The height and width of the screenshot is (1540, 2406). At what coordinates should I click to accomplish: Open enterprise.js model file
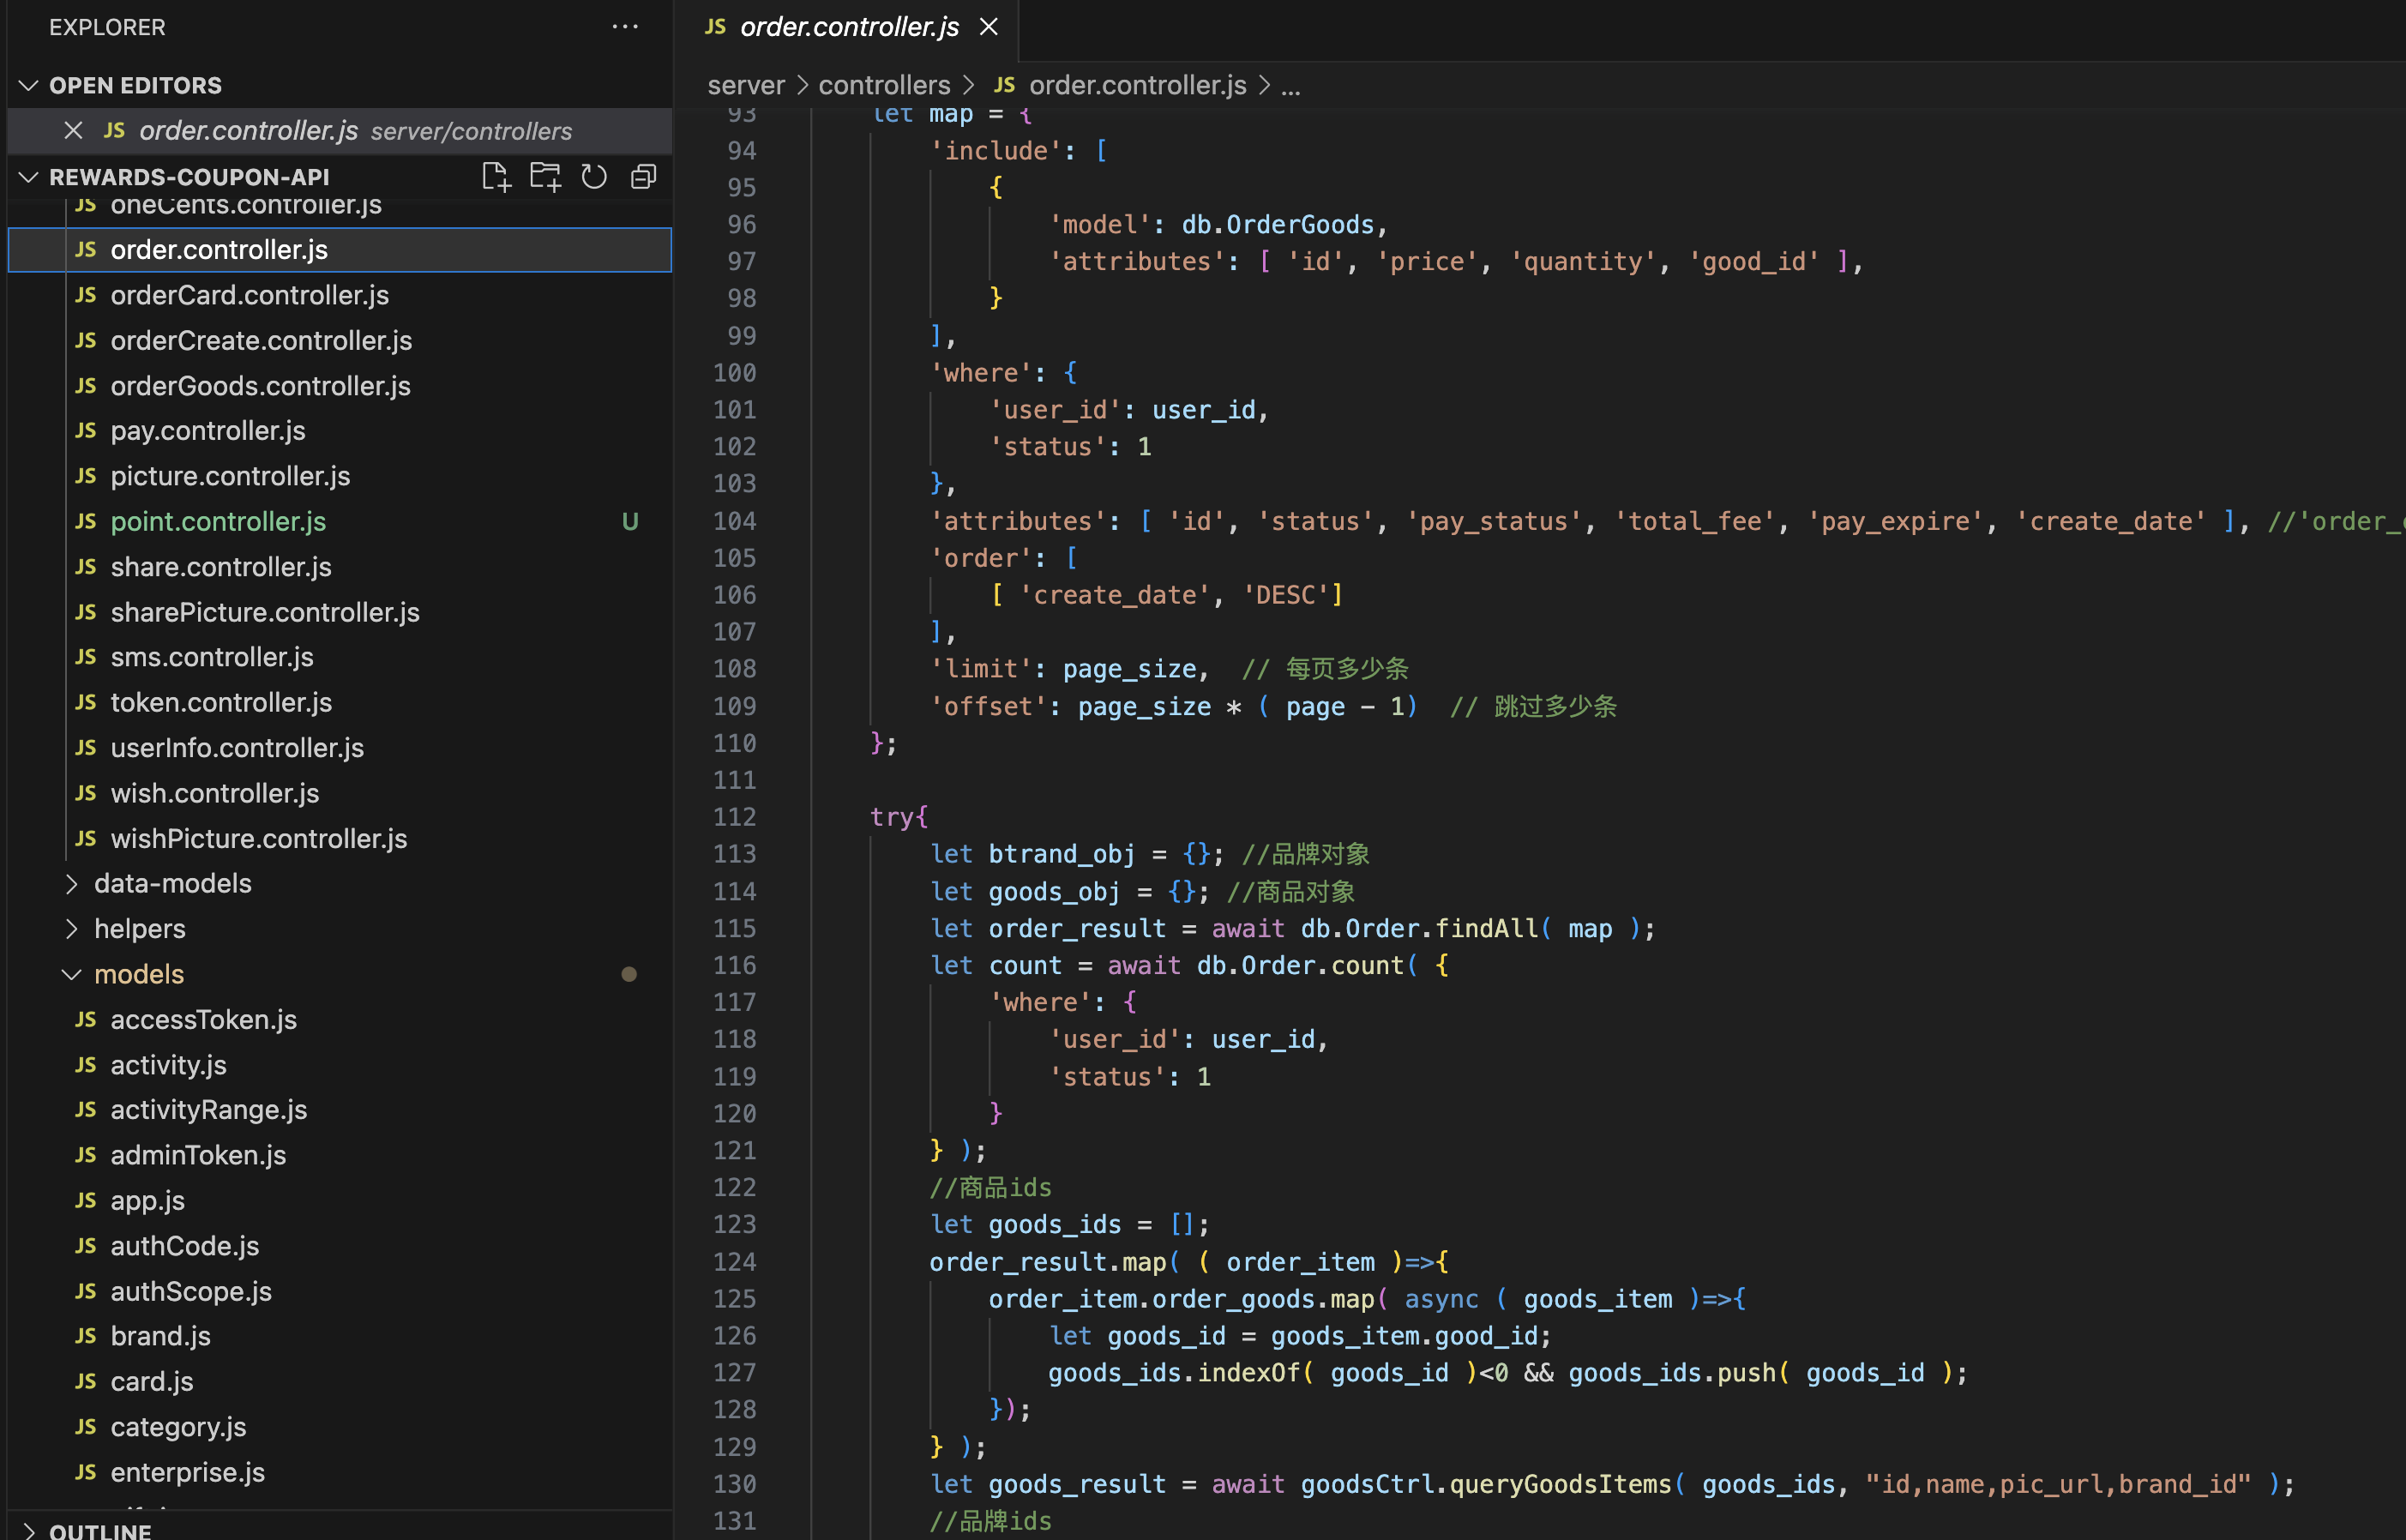pos(340,1472)
